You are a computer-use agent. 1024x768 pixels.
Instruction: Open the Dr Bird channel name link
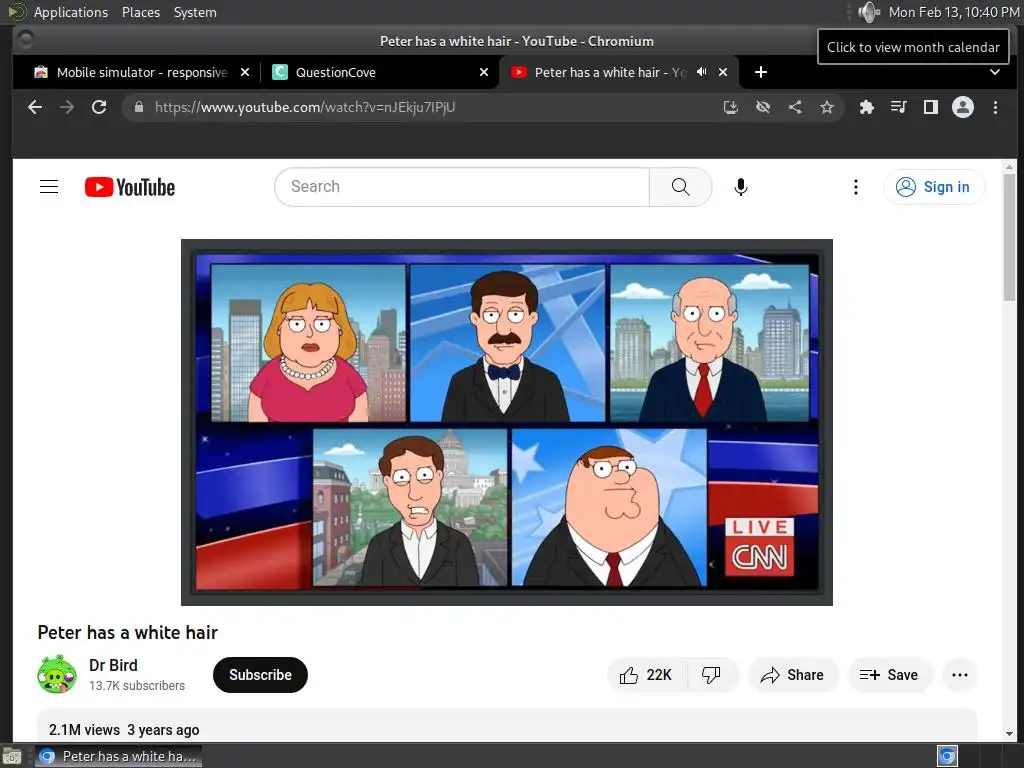[113, 665]
